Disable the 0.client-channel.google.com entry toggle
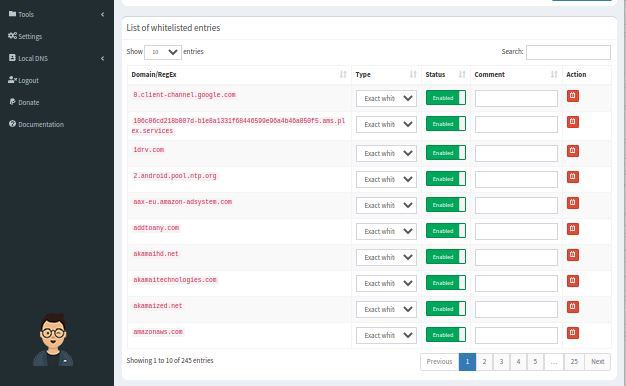The image size is (626, 386). pyautogui.click(x=446, y=98)
